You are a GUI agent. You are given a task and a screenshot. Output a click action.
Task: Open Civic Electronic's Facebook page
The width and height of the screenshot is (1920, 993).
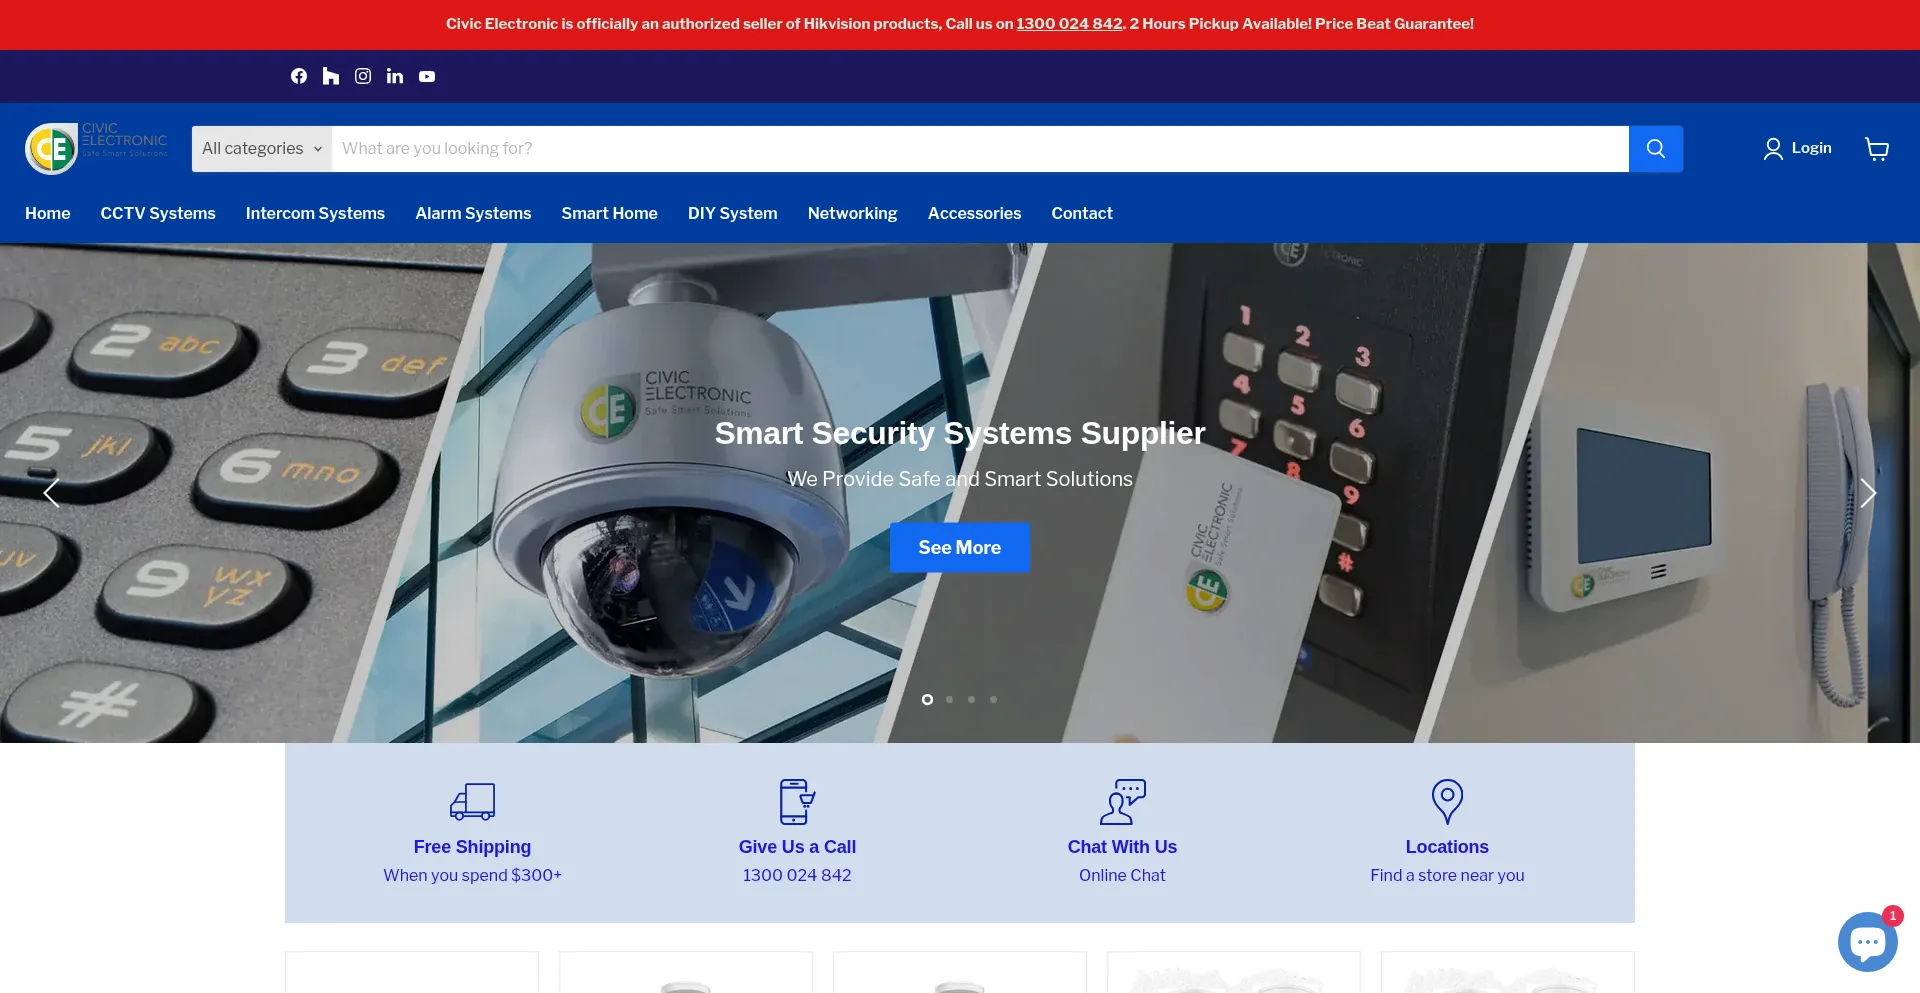coord(298,76)
